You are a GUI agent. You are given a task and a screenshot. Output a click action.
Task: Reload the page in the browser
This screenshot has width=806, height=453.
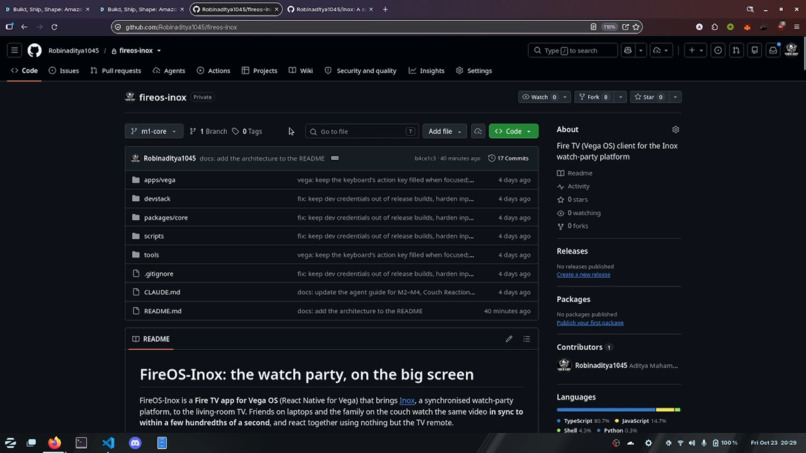point(54,27)
